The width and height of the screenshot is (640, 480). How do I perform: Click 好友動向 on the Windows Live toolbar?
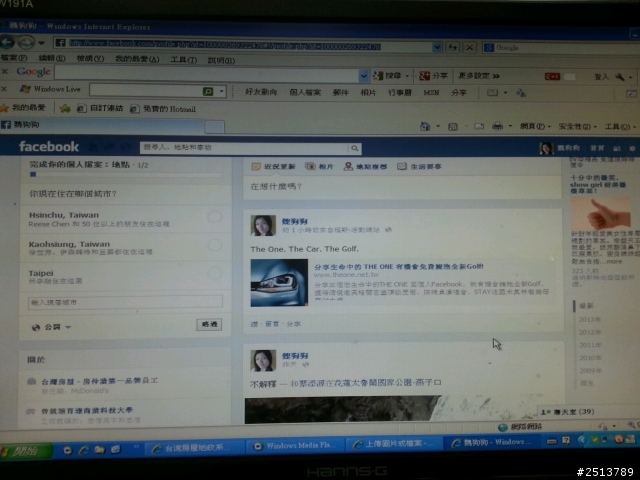point(261,92)
